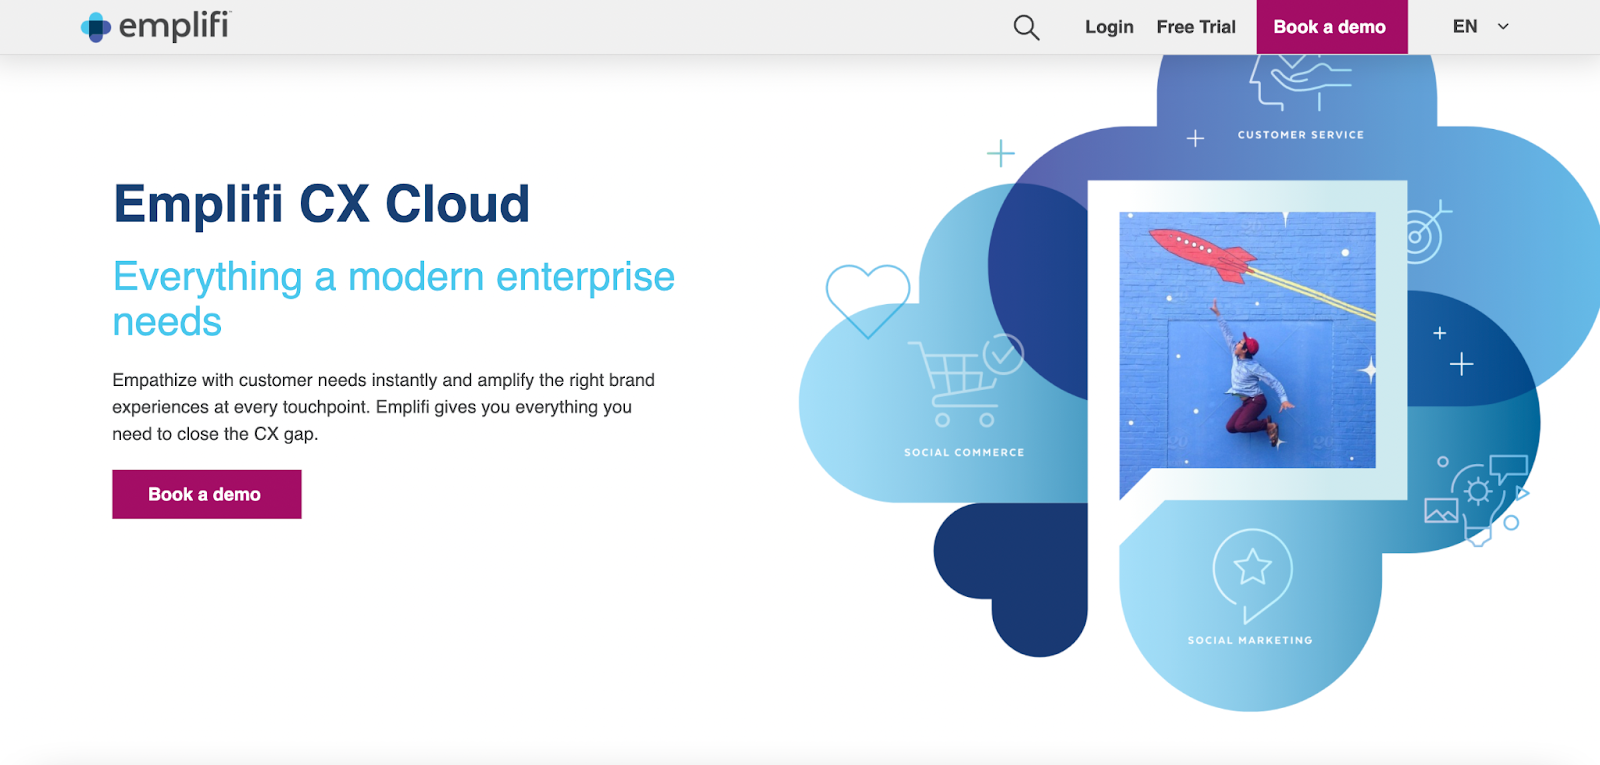Click the SOCIAL COMMERCE label

[x=964, y=453]
